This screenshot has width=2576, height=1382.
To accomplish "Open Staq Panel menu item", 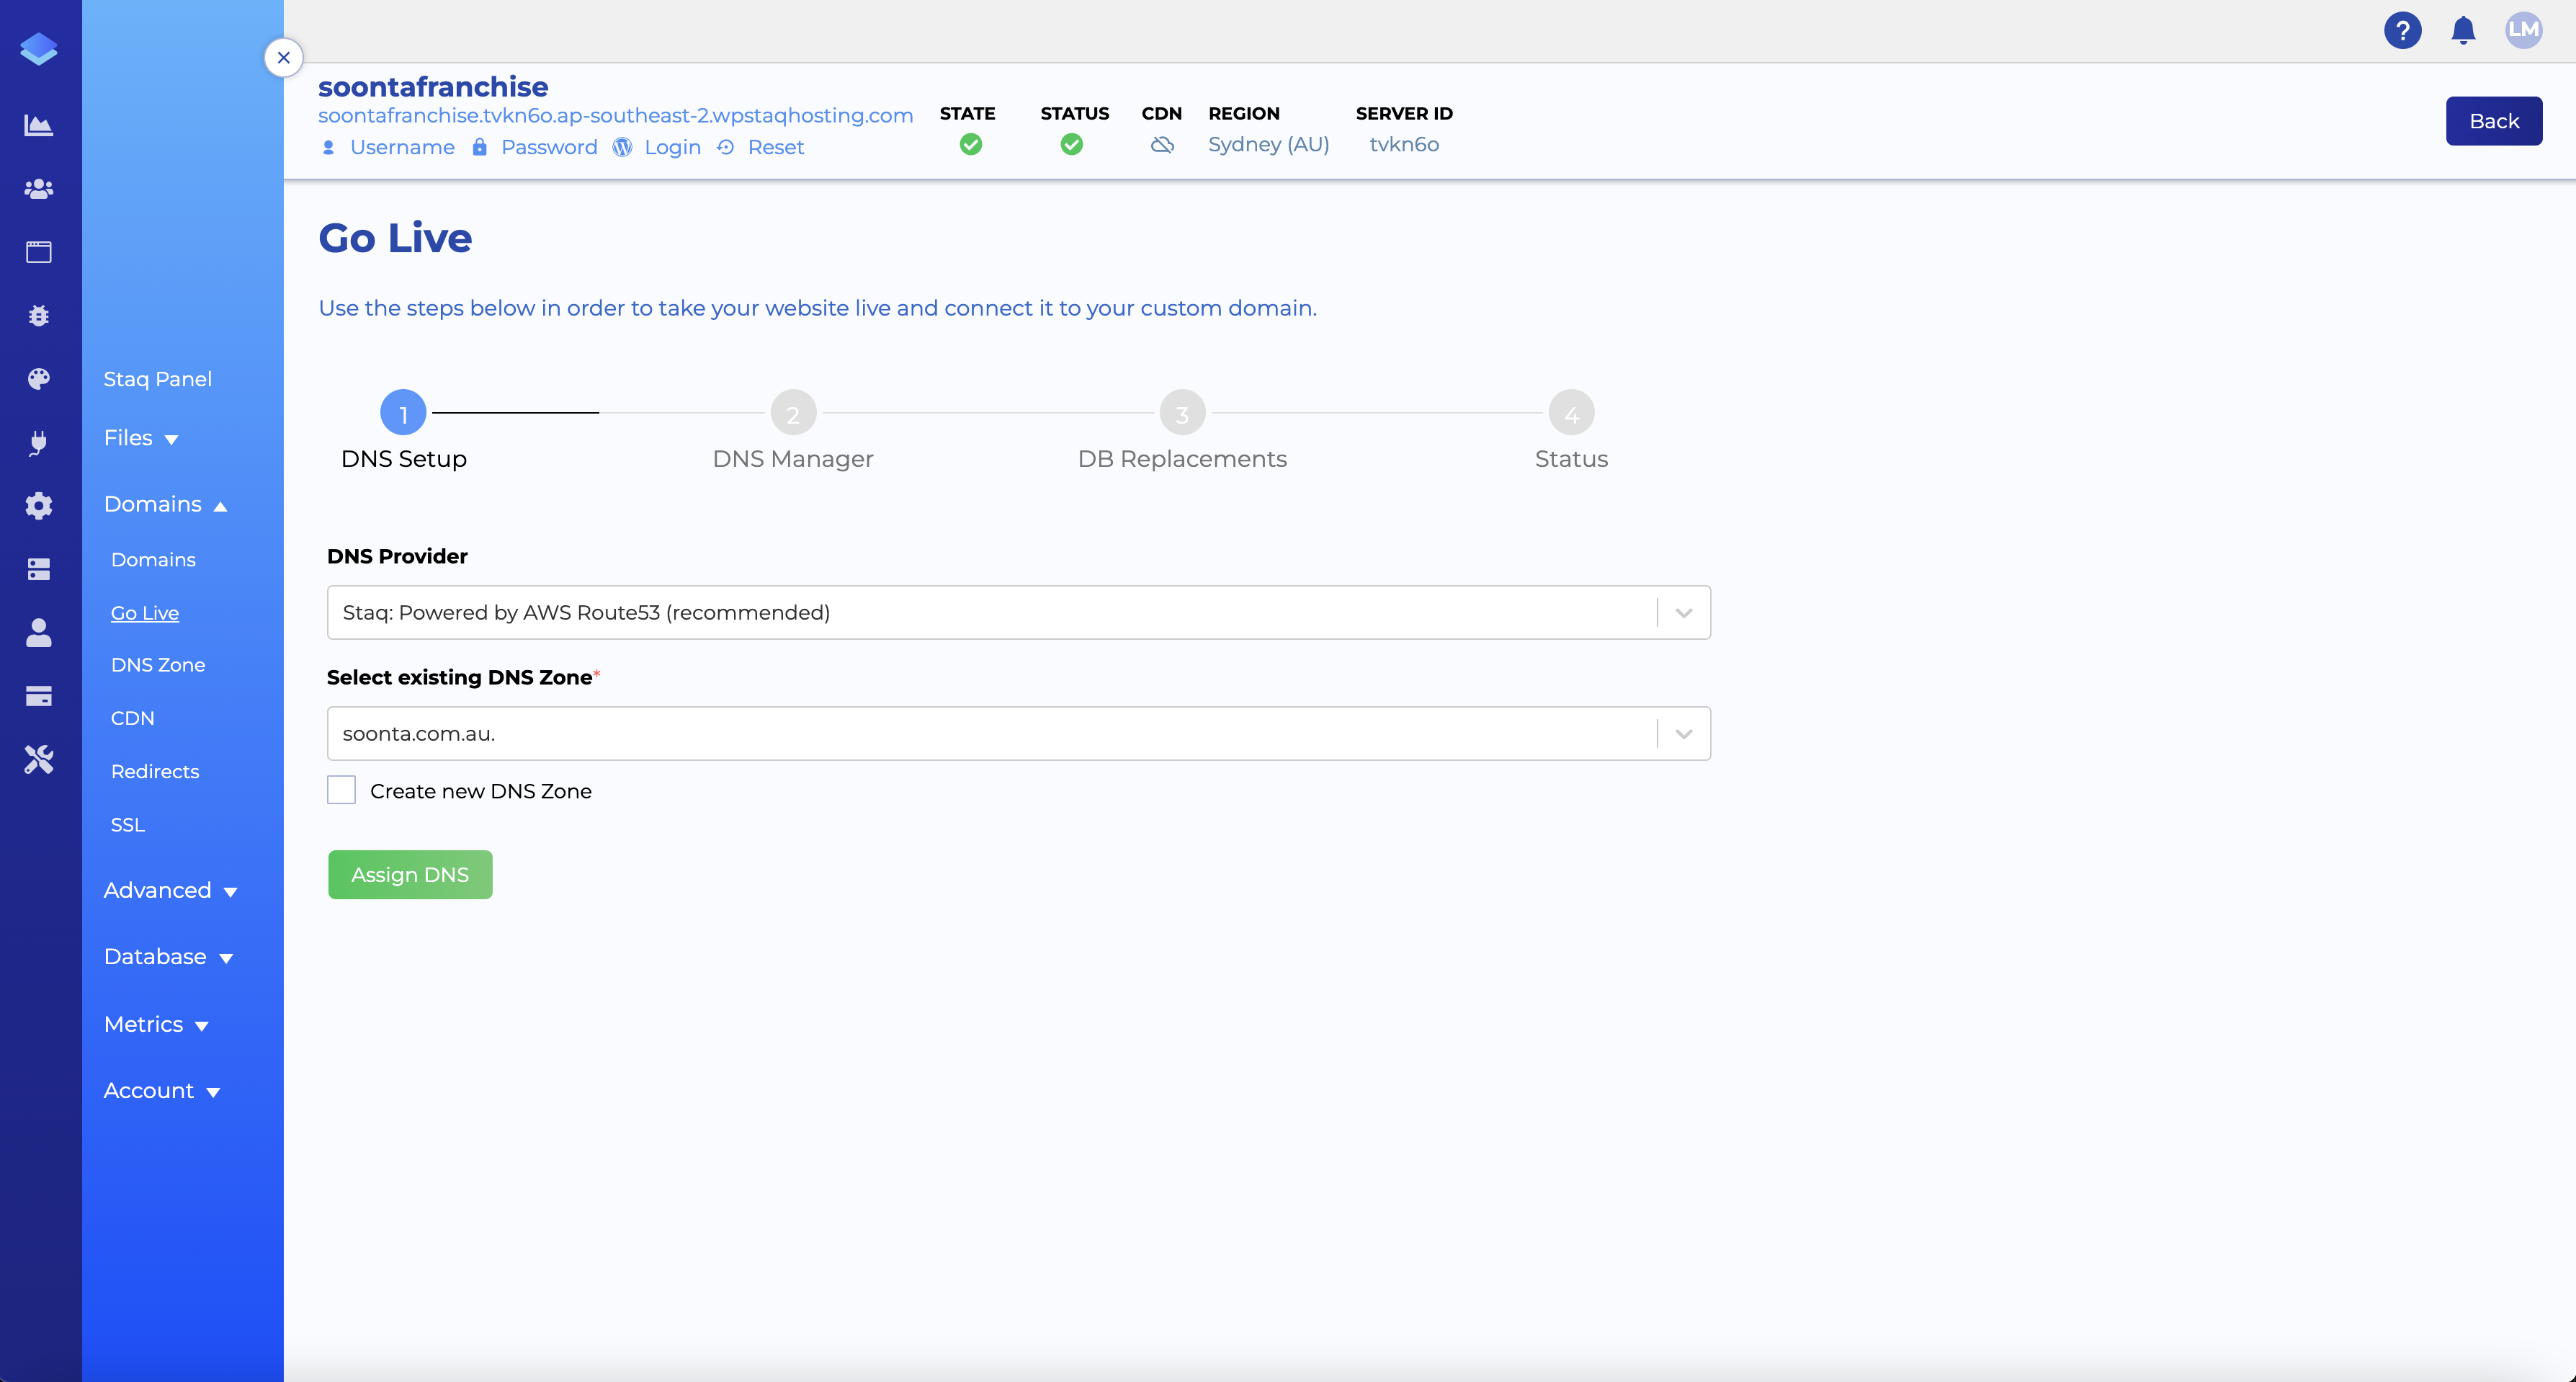I will tap(158, 379).
